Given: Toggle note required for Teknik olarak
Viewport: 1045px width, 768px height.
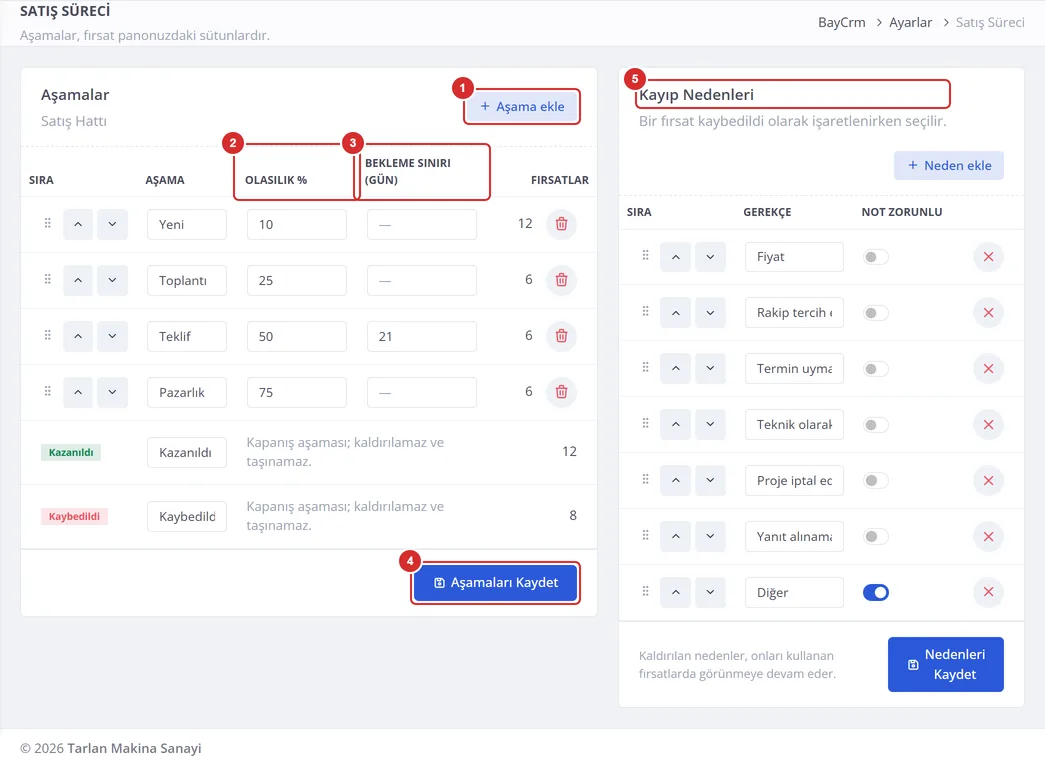Looking at the screenshot, I should coord(876,425).
